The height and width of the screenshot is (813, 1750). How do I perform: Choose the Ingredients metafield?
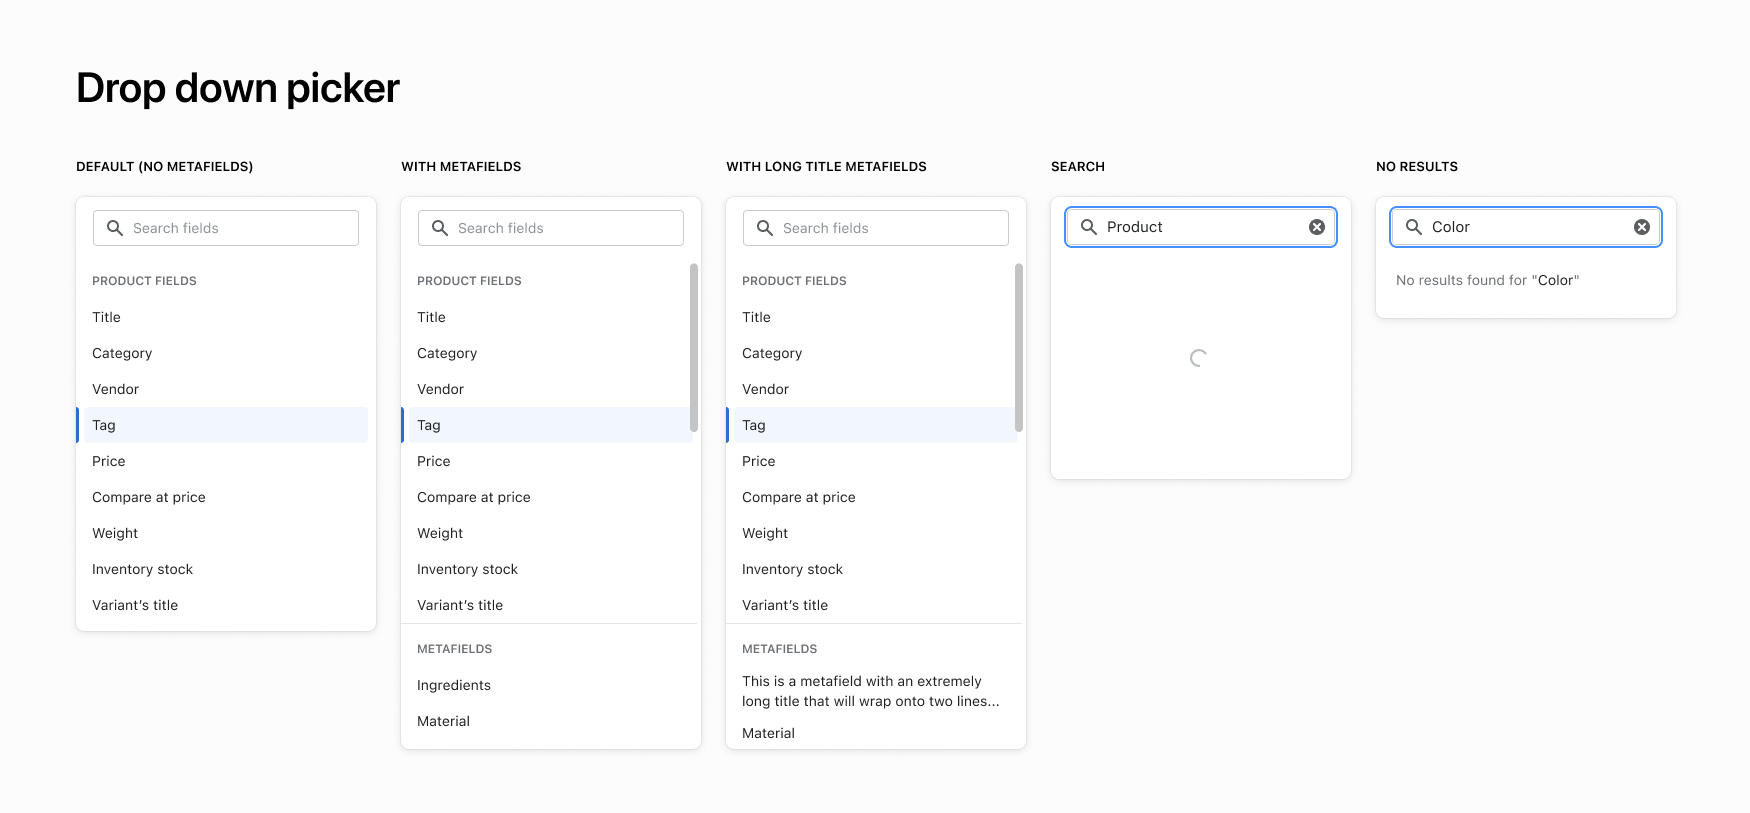coord(547,685)
